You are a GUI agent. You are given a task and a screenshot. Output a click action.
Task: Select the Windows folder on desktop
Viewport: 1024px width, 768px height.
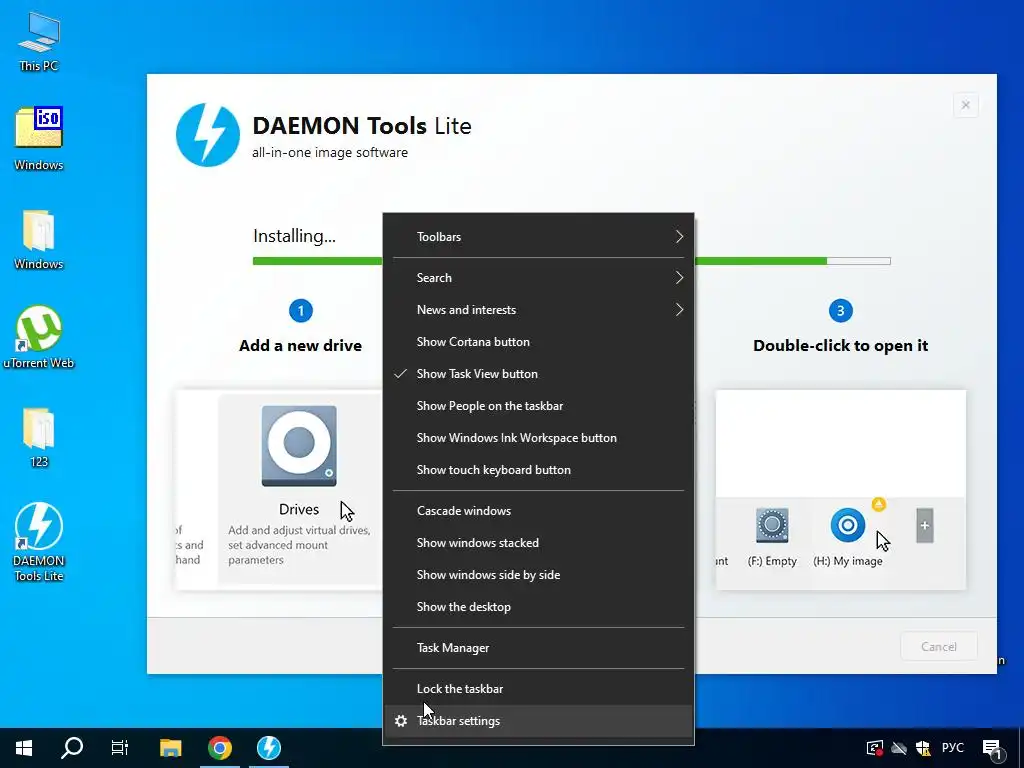point(39,239)
